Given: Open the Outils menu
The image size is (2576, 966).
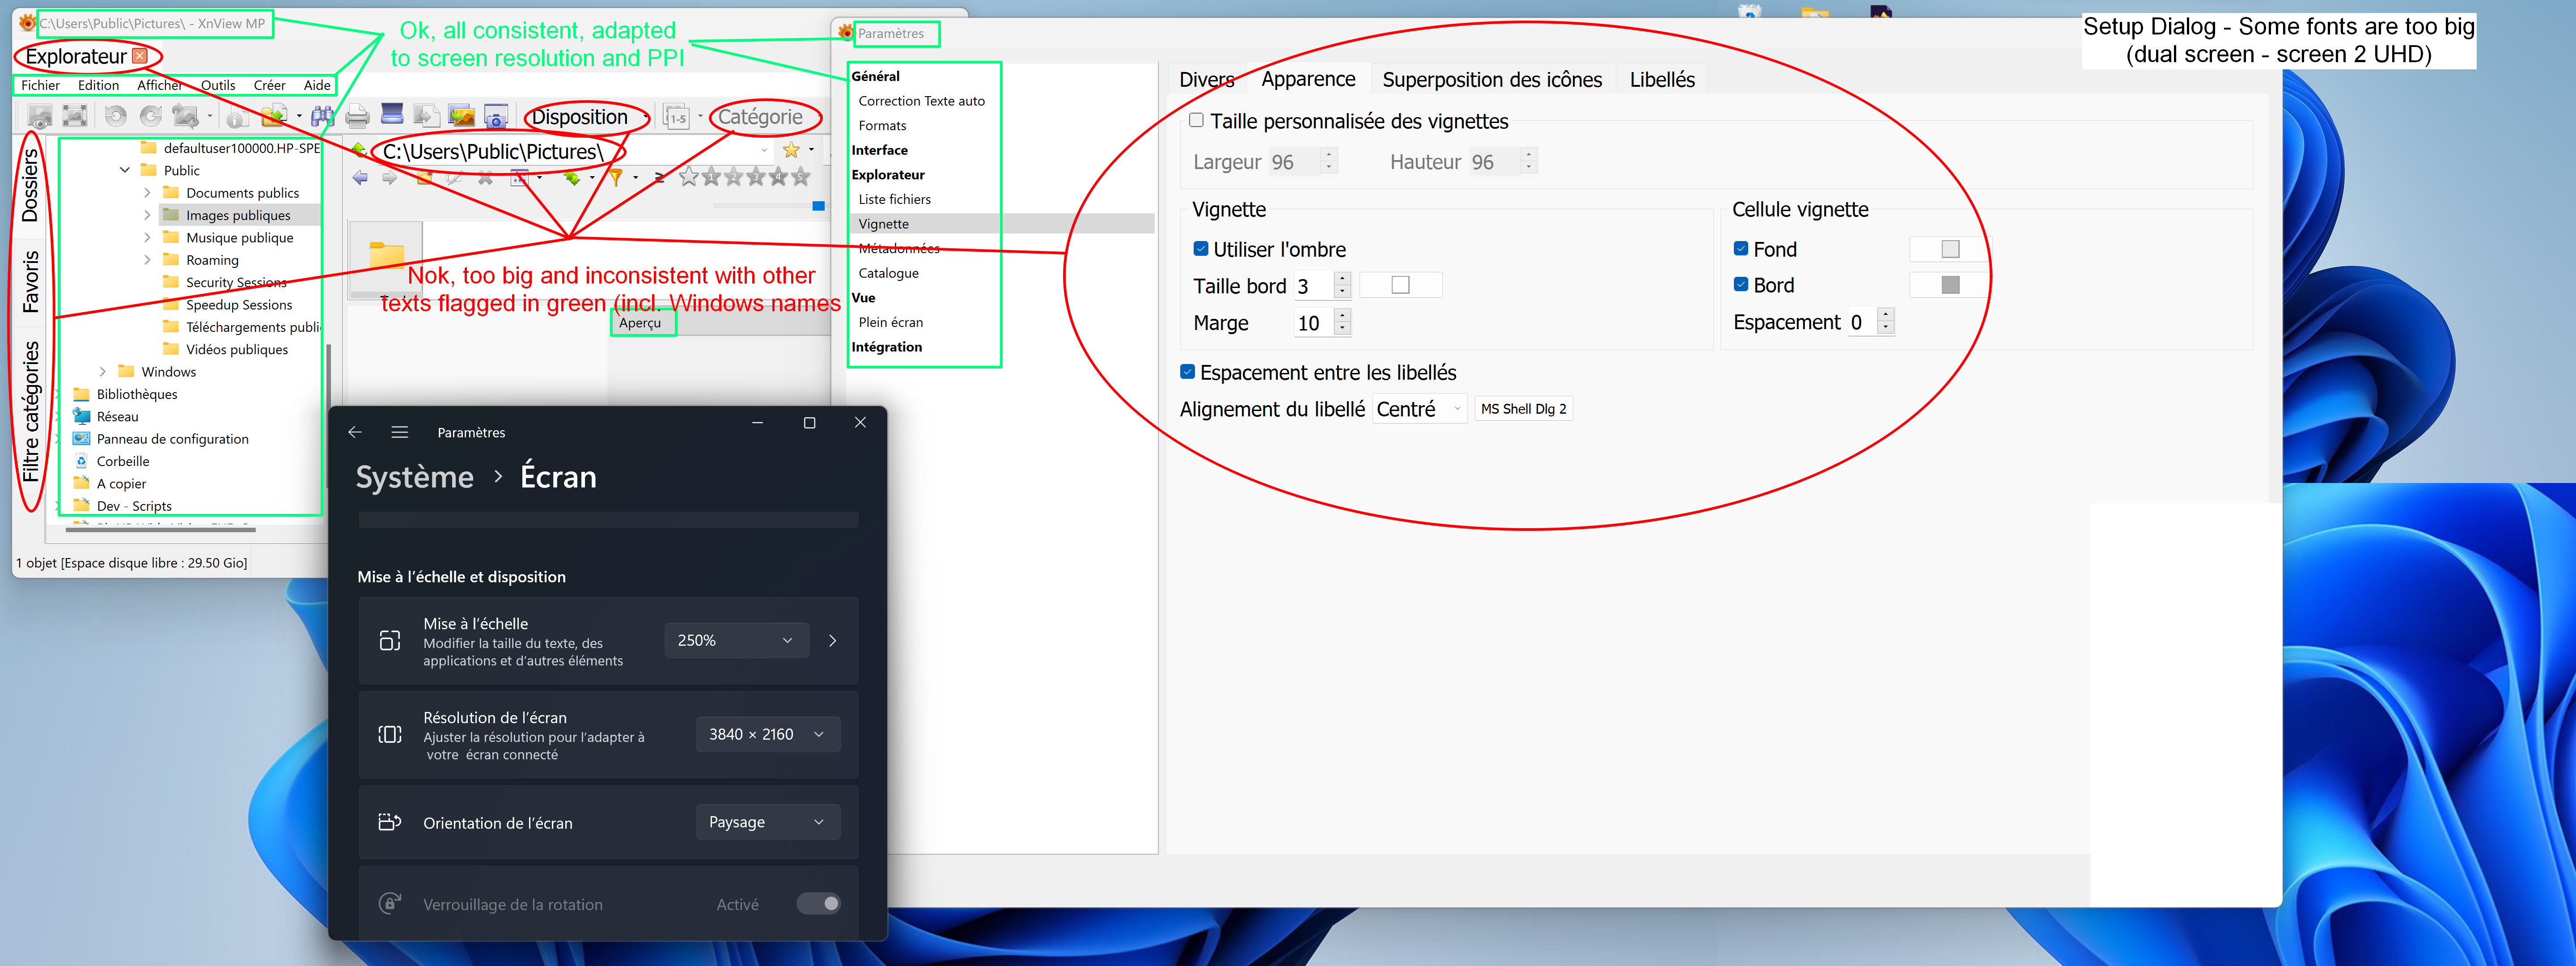Looking at the screenshot, I should (x=217, y=85).
